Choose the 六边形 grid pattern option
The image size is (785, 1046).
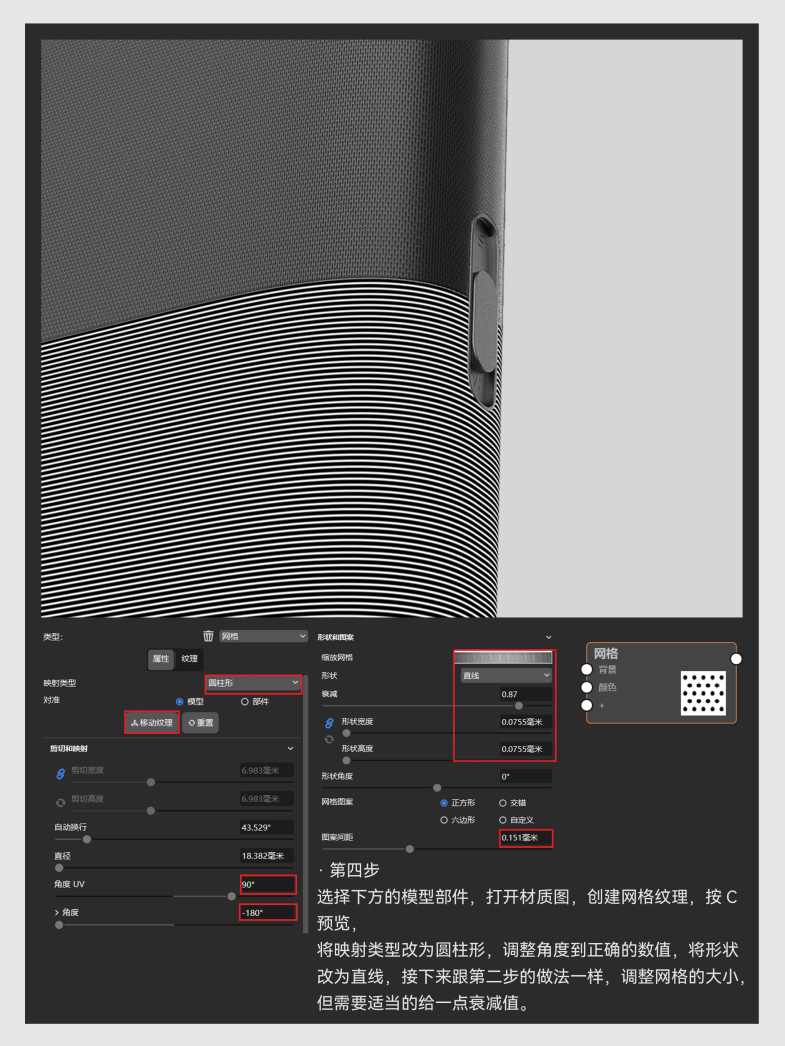click(444, 820)
